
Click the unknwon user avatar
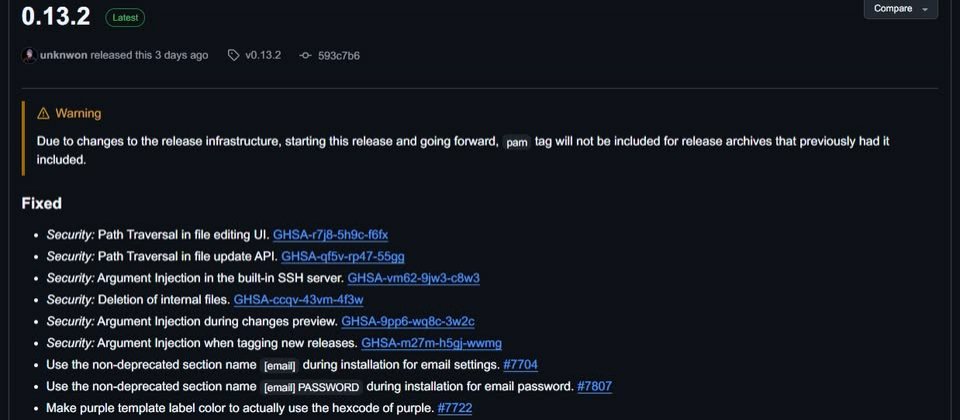coord(29,56)
